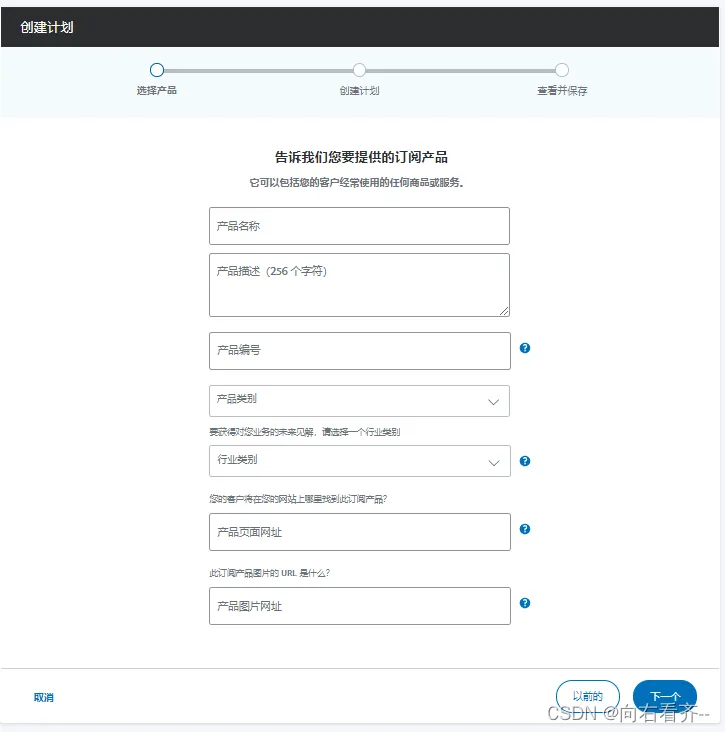Open the 产品类别 dropdown

[x=359, y=401]
